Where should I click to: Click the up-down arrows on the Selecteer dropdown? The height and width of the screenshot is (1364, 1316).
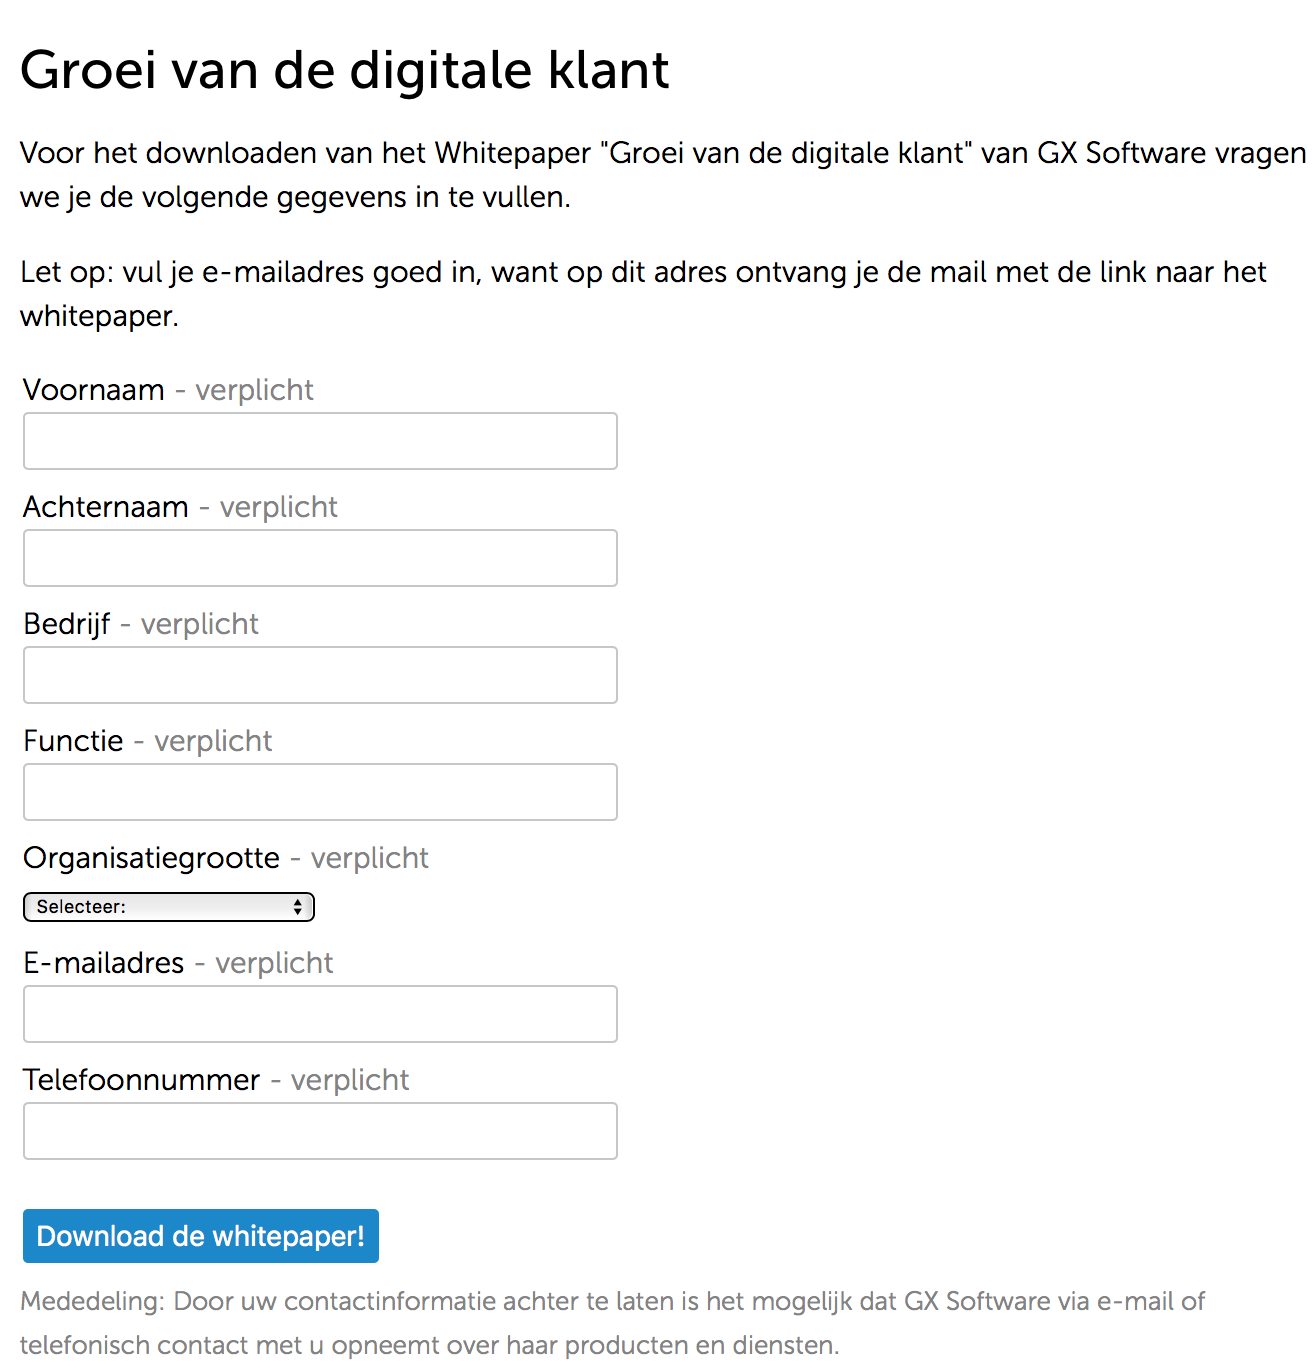point(298,907)
